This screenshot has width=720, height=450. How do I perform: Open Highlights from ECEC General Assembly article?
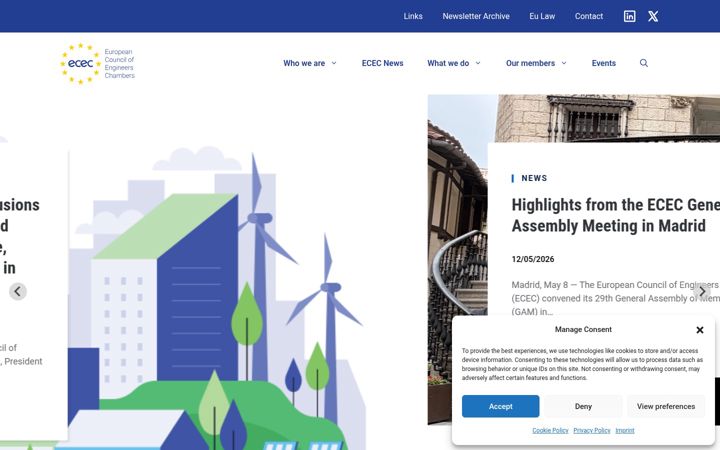tap(615, 215)
